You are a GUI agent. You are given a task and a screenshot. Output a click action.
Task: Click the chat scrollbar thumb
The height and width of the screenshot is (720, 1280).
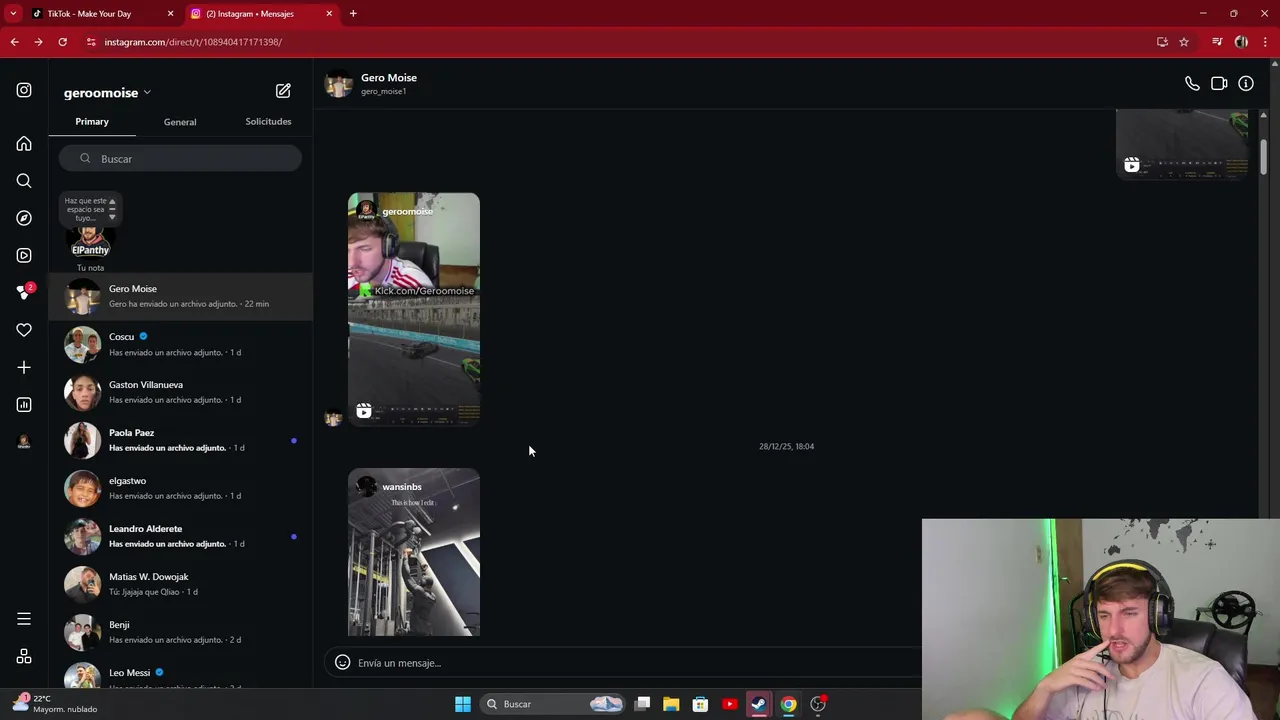[x=1263, y=157]
